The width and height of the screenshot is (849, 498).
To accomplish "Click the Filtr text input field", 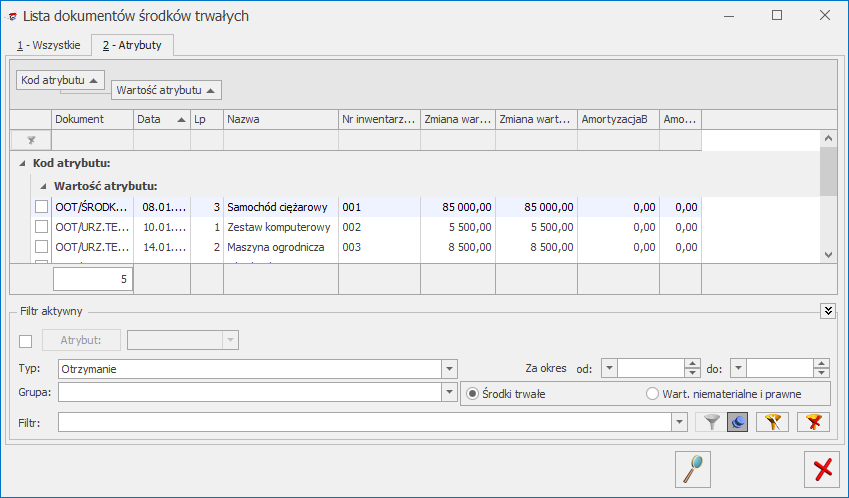I will [365, 423].
